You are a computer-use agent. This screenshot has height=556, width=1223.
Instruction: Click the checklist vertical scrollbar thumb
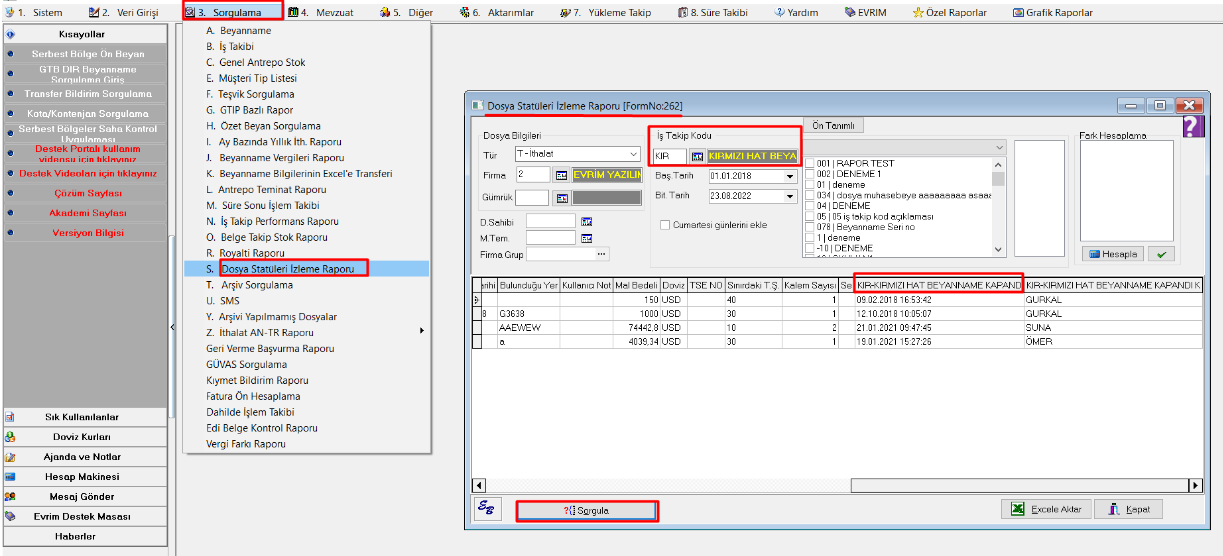tap(999, 179)
